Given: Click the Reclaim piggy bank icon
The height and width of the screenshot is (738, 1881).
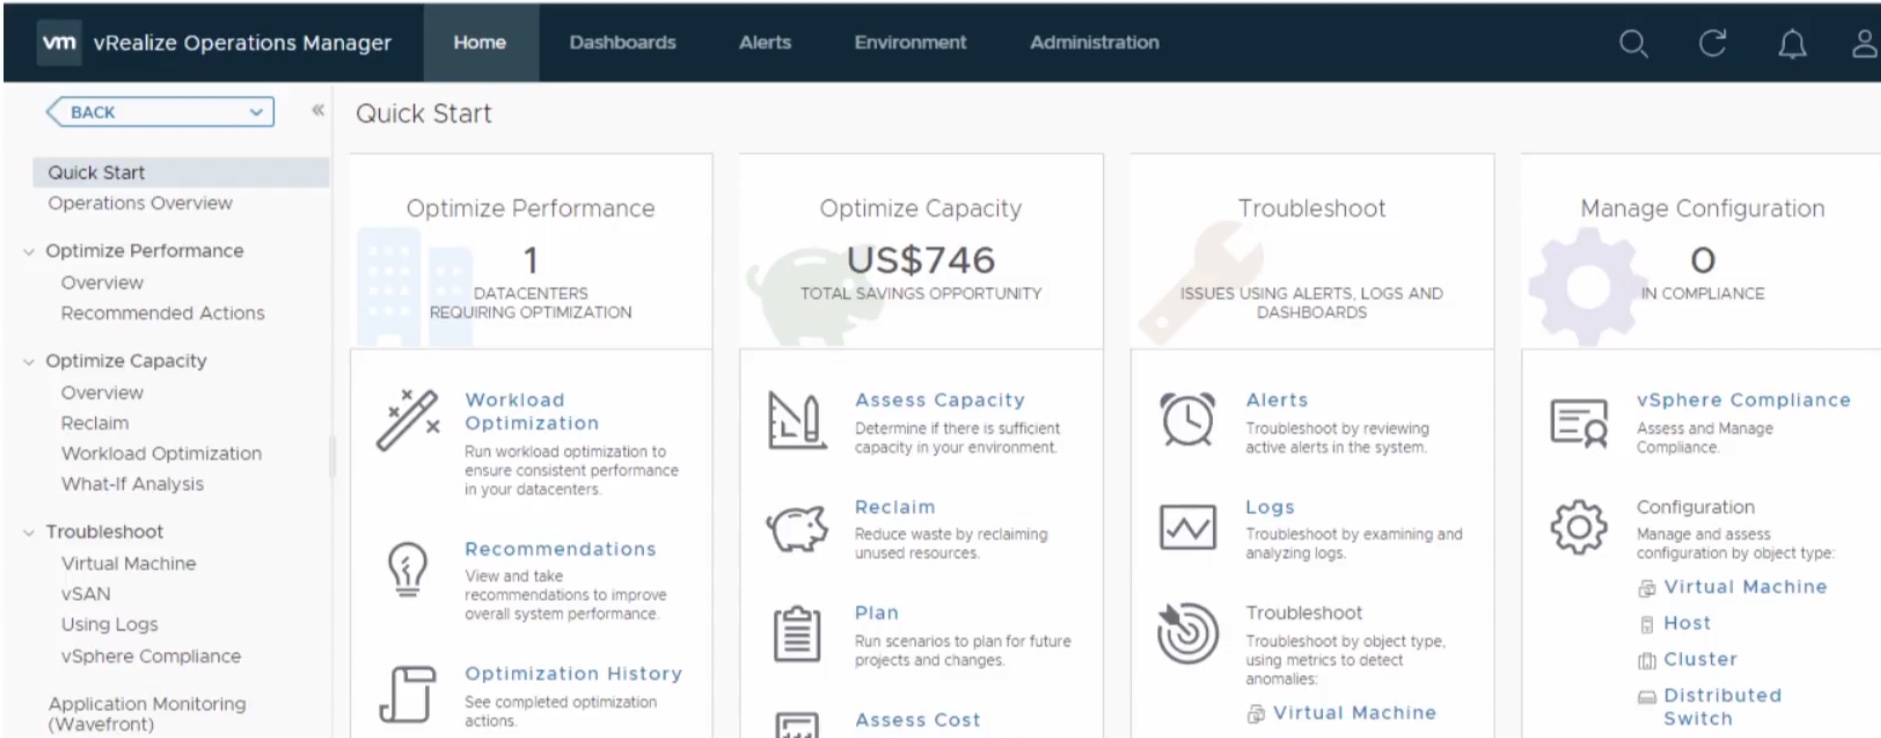Looking at the screenshot, I should pyautogui.click(x=797, y=527).
